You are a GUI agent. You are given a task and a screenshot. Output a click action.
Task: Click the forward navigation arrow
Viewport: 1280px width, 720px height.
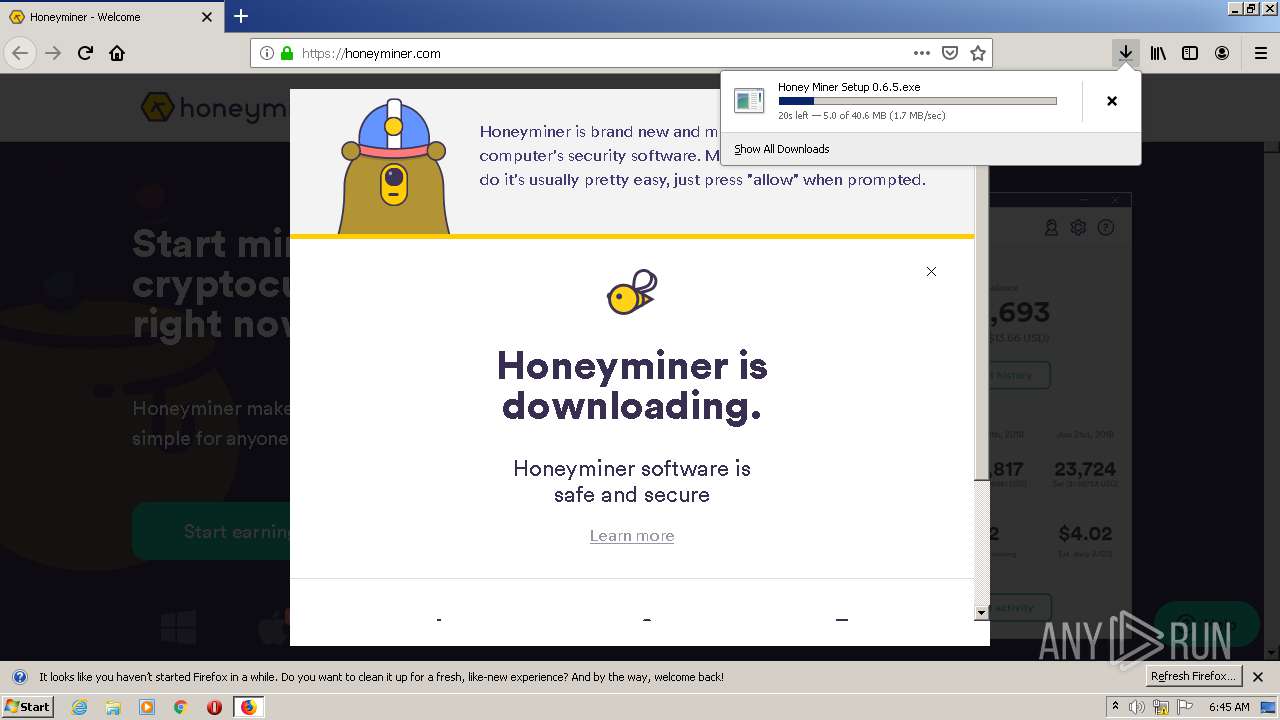(53, 53)
